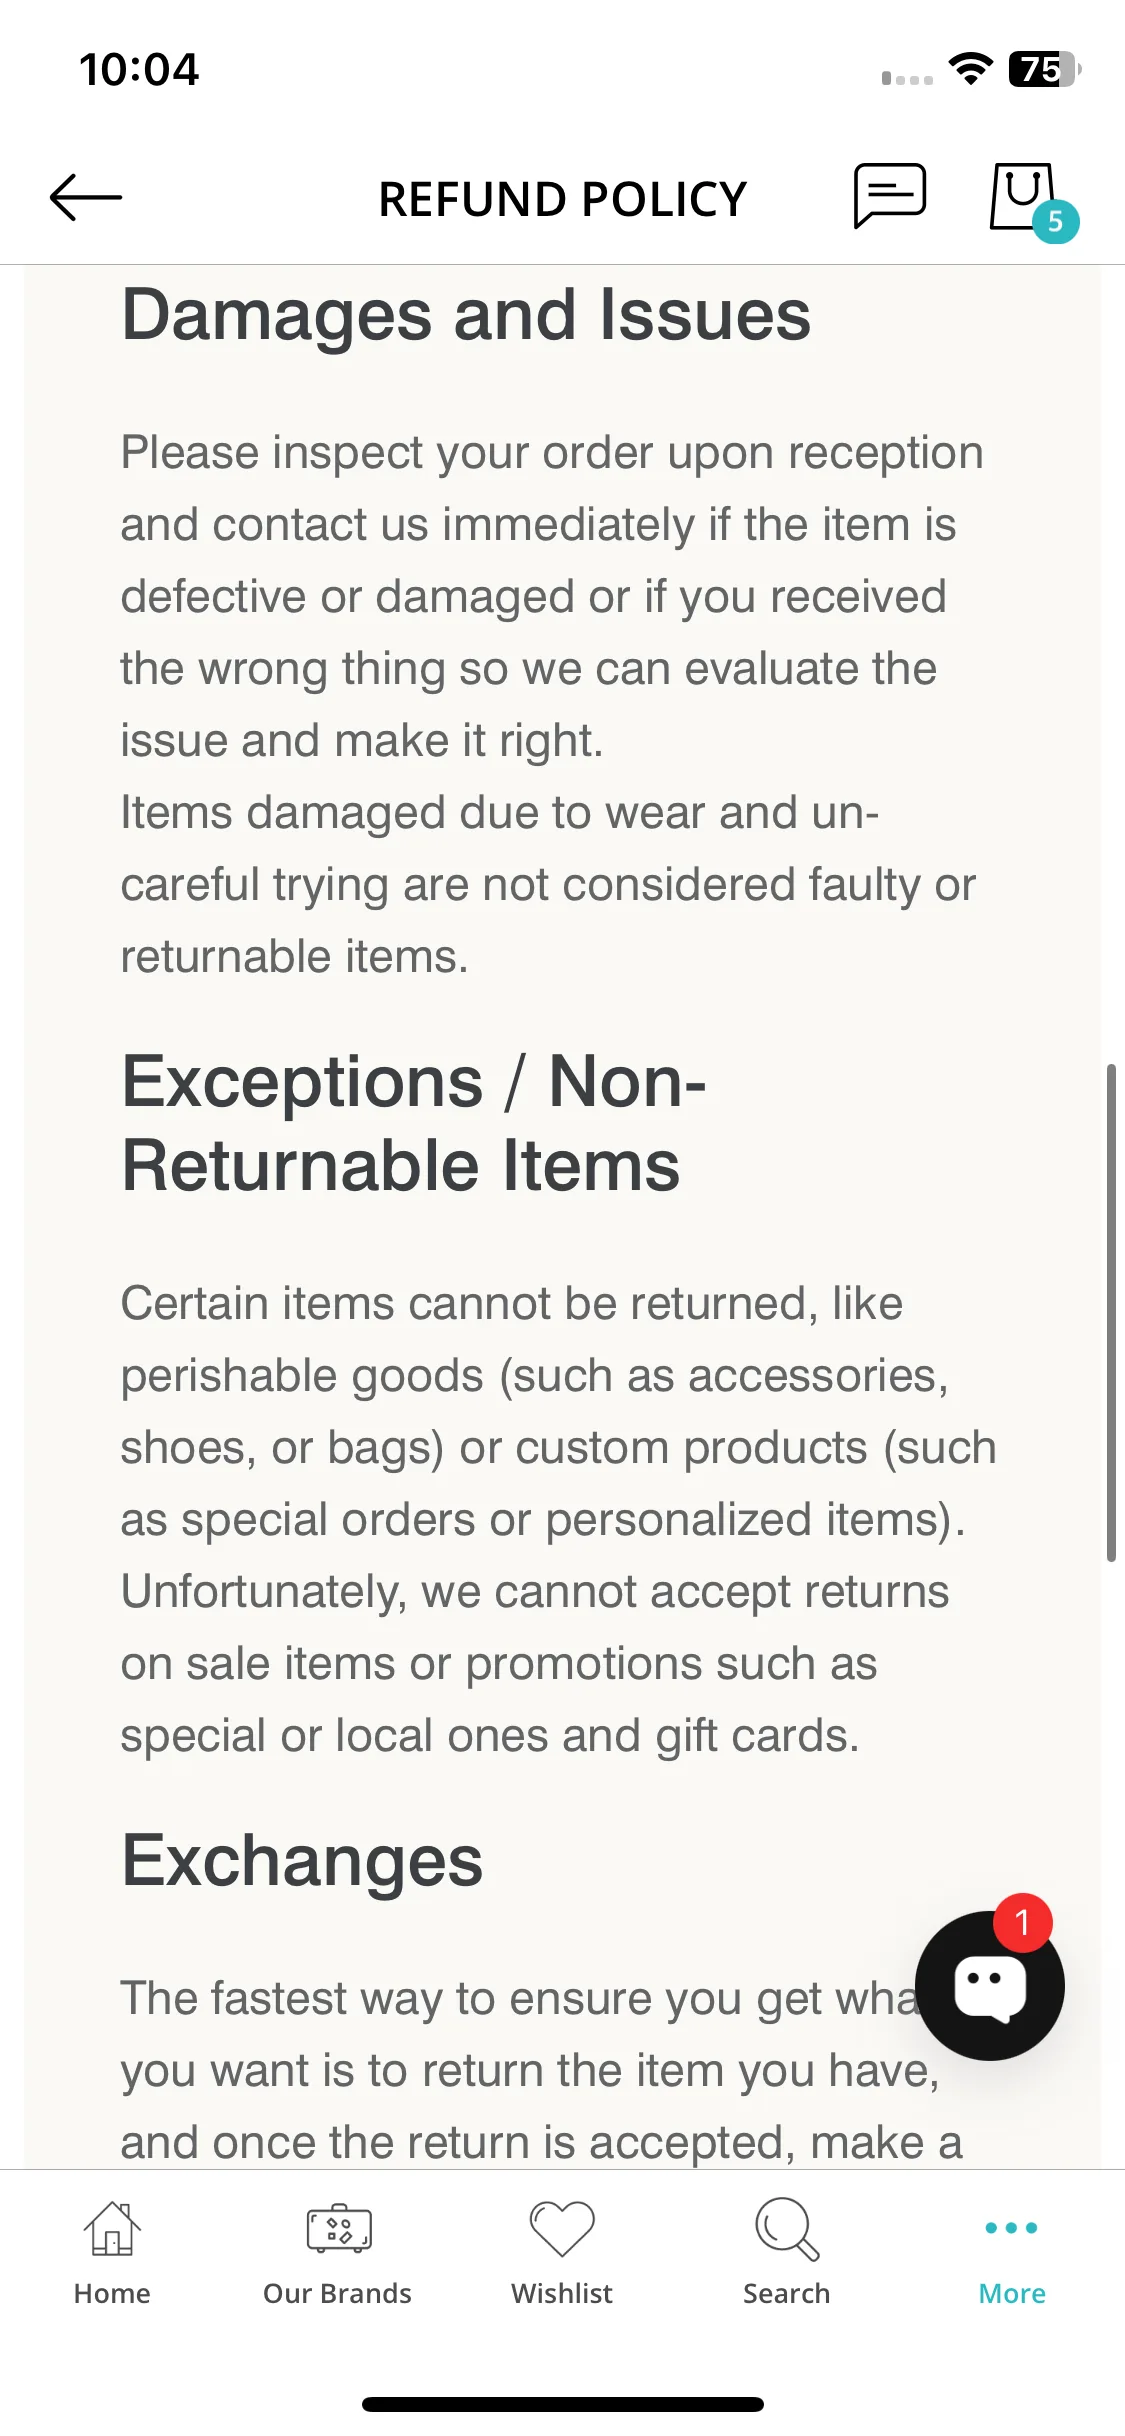Screen dimensions: 1125x2436
Task: Click the vertical scrollbar thumb
Action: (1111, 1312)
